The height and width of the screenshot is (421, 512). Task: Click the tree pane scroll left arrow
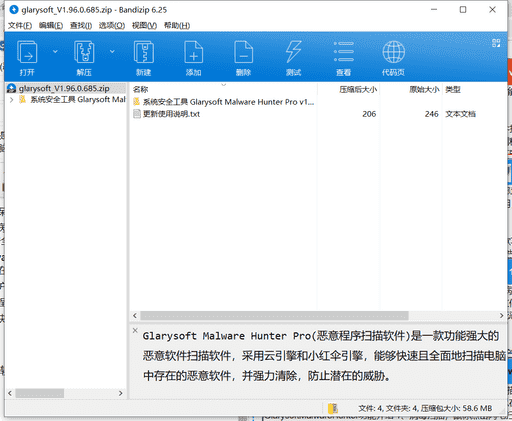tap(10, 393)
